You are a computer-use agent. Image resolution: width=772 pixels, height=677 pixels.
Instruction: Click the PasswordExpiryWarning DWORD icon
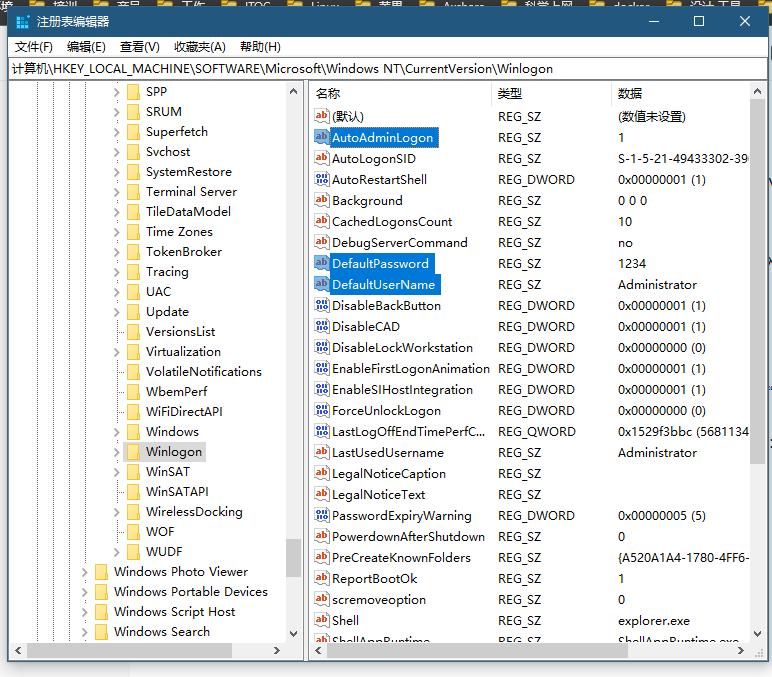(x=322, y=515)
